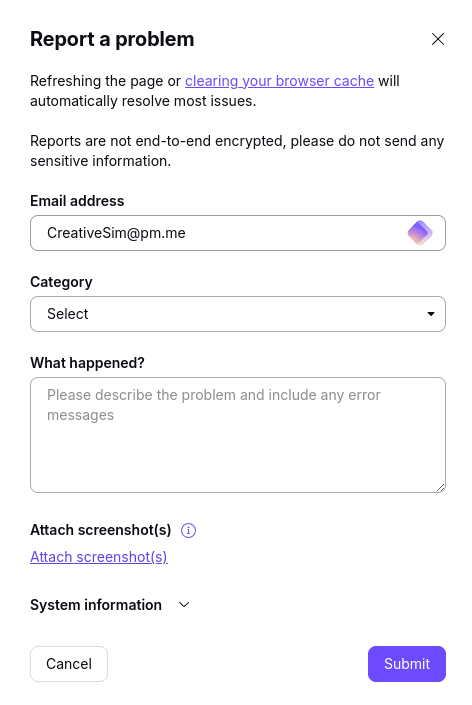
Task: Show the info tooltip beside Attach screenshot(s)
Action: tap(188, 530)
